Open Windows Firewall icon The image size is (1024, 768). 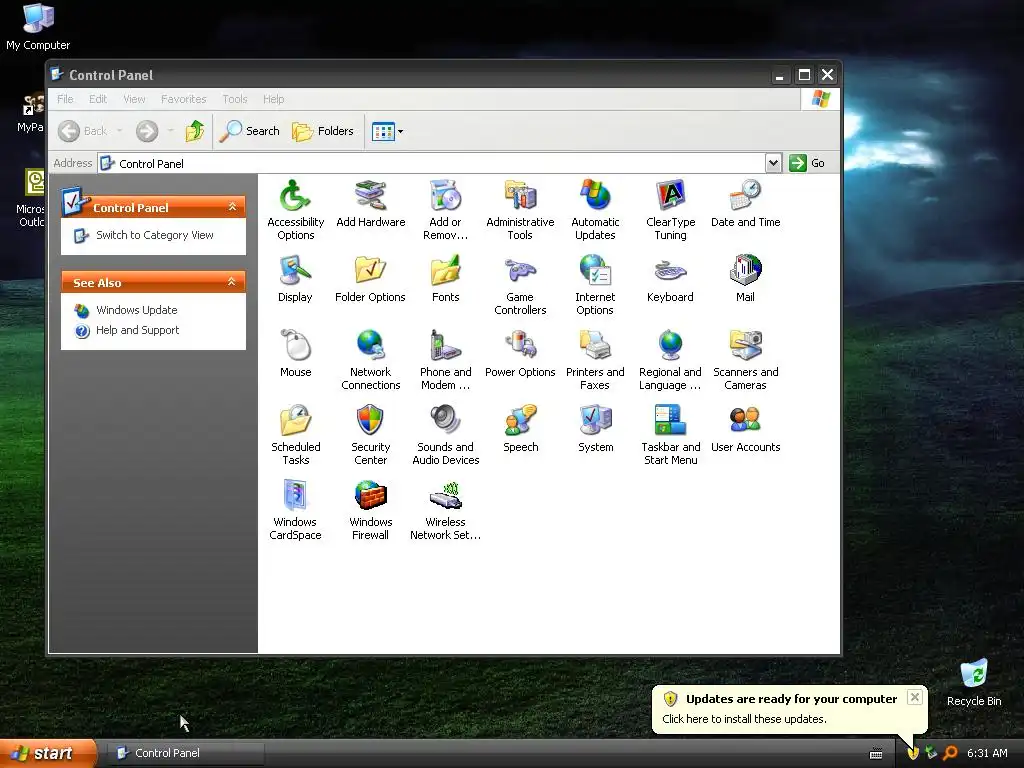[370, 509]
